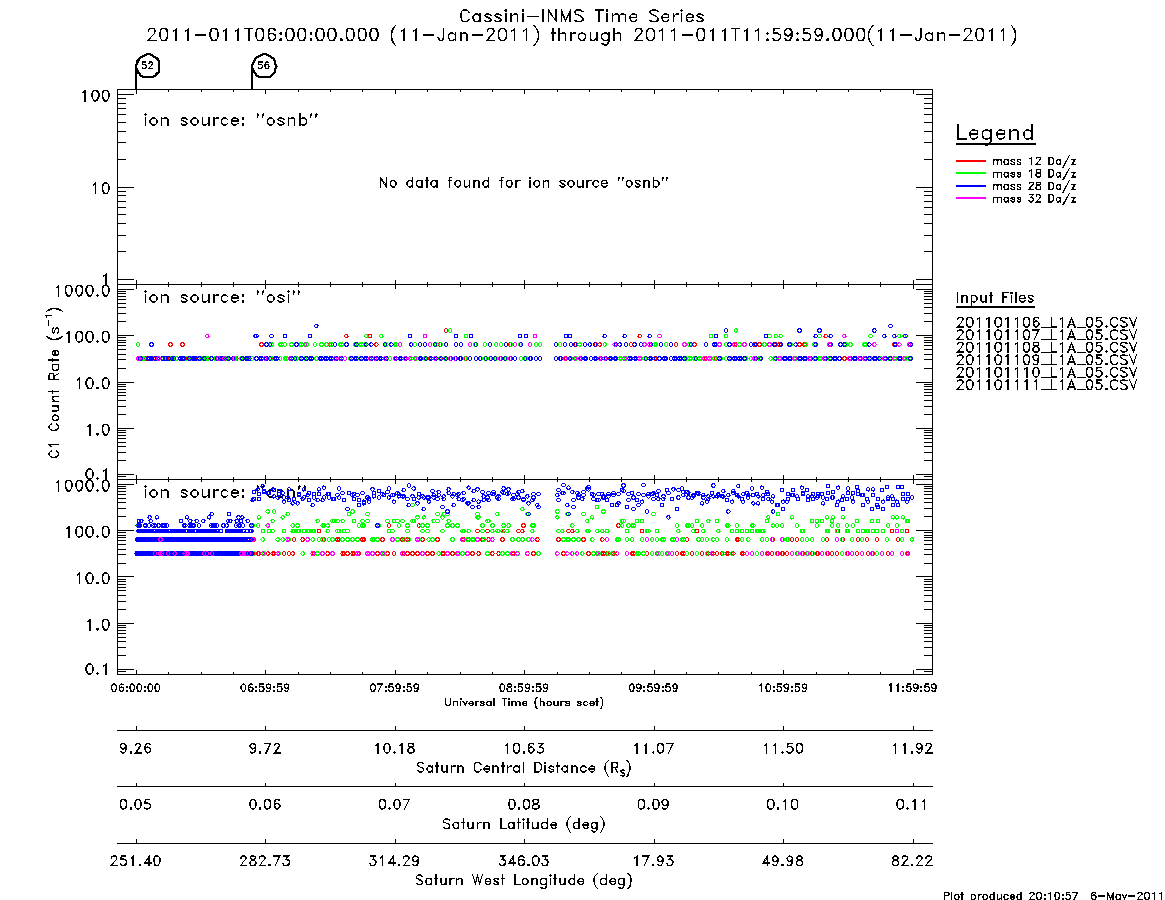Click file name 201101111_L1A_05.CSV
This screenshot has width=1165, height=900.
click(1046, 385)
